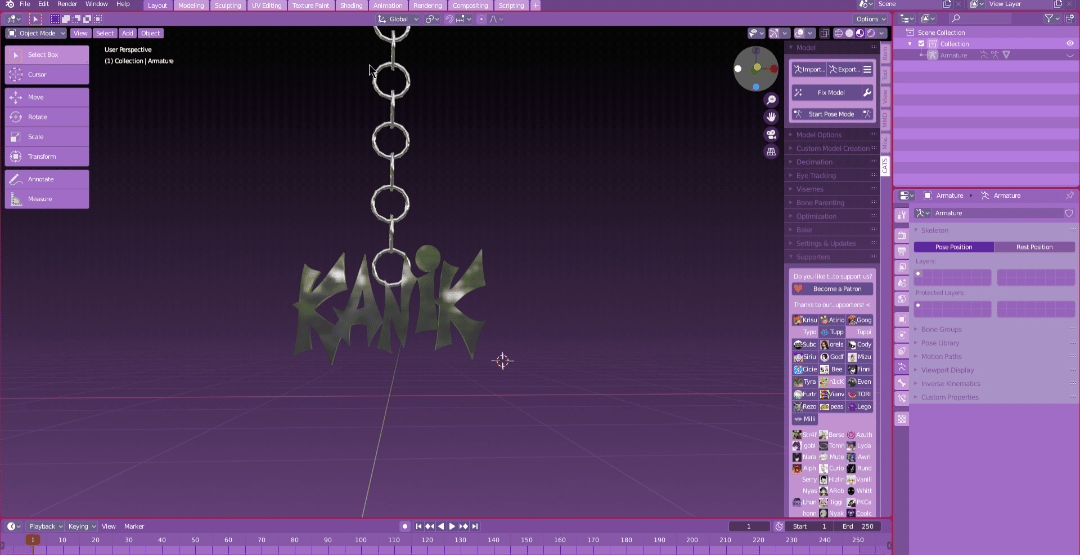Screen dimensions: 1080x555
Task: Open the Render menu
Action: pyautogui.click(x=67, y=4)
